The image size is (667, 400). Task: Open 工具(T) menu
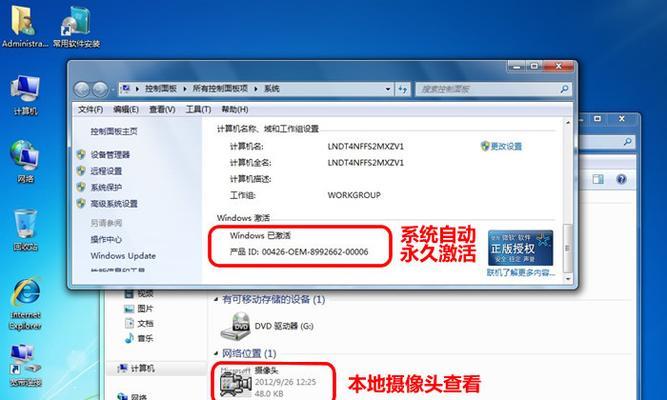click(x=198, y=109)
